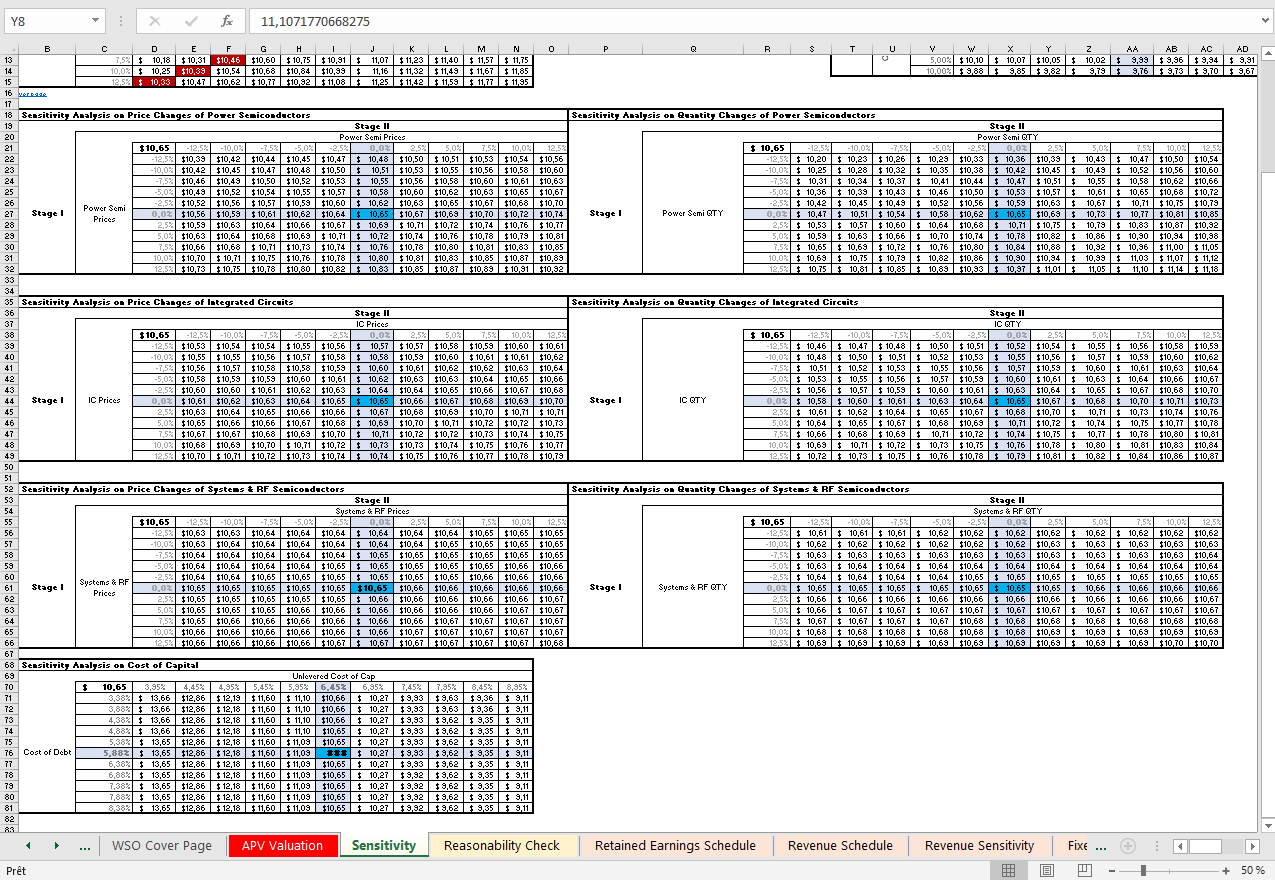Click title 'Sensitivity Analysis on Cost of Capital'
Image resolution: width=1275 pixels, height=880 pixels.
coord(110,665)
